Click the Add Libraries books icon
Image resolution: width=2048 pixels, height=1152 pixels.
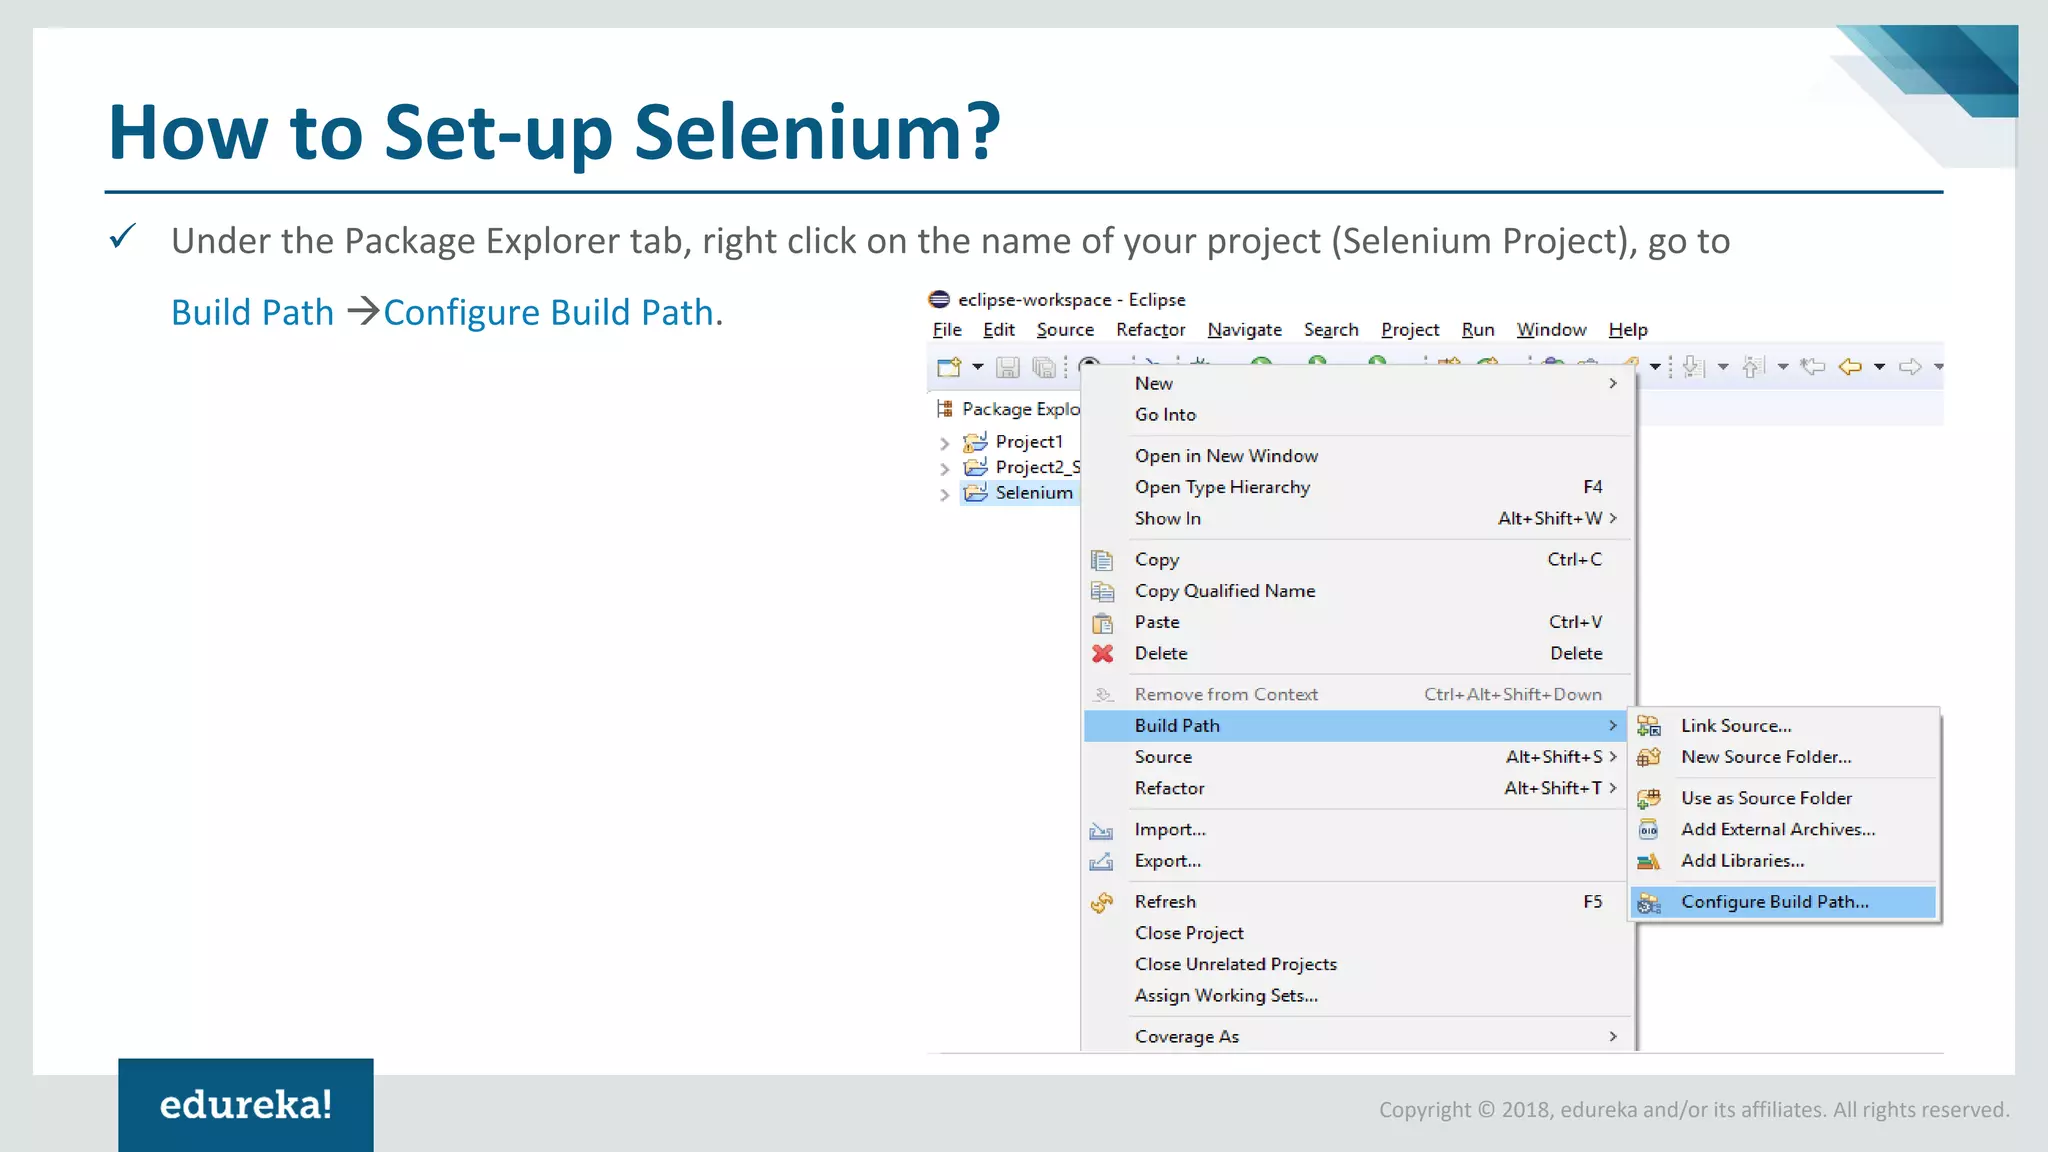1648,861
